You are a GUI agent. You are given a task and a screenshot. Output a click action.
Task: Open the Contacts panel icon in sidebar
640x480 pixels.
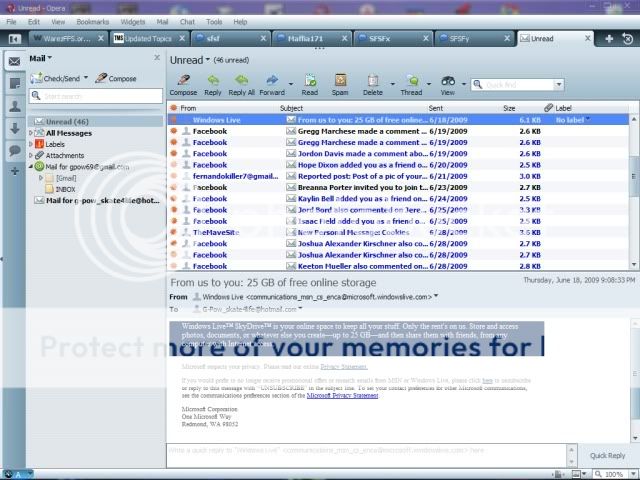tap(15, 106)
